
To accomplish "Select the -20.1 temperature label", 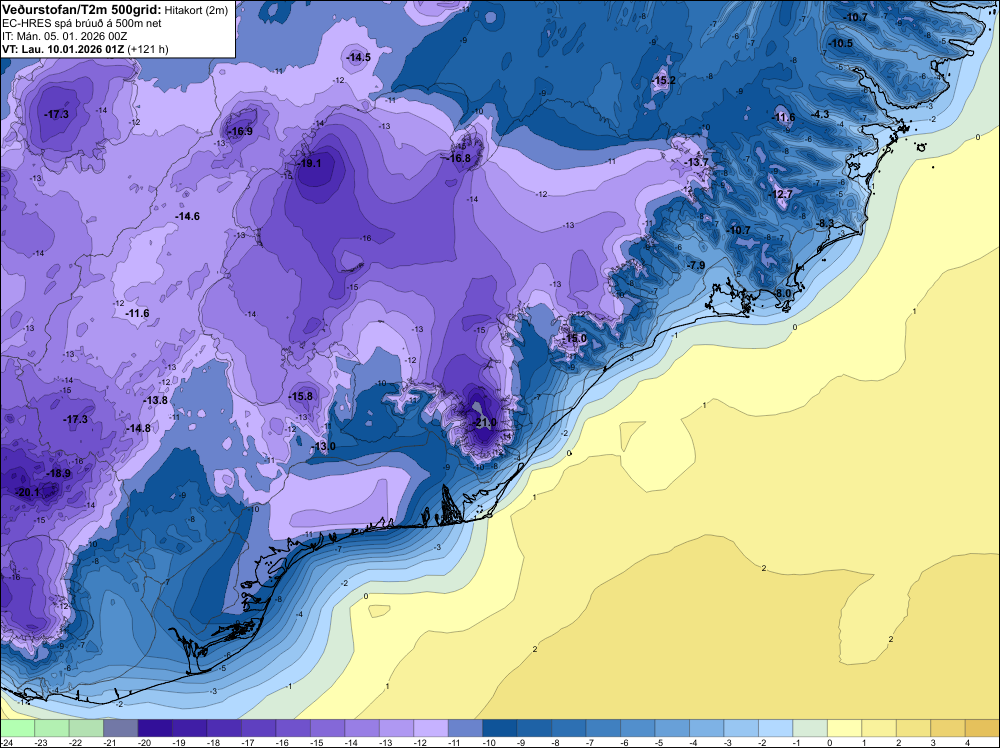I will pyautogui.click(x=29, y=492).
